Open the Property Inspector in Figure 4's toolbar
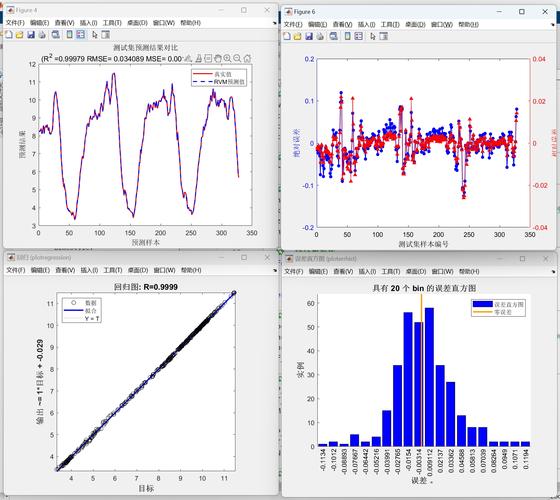This screenshot has height=500, width=560. click(105, 35)
